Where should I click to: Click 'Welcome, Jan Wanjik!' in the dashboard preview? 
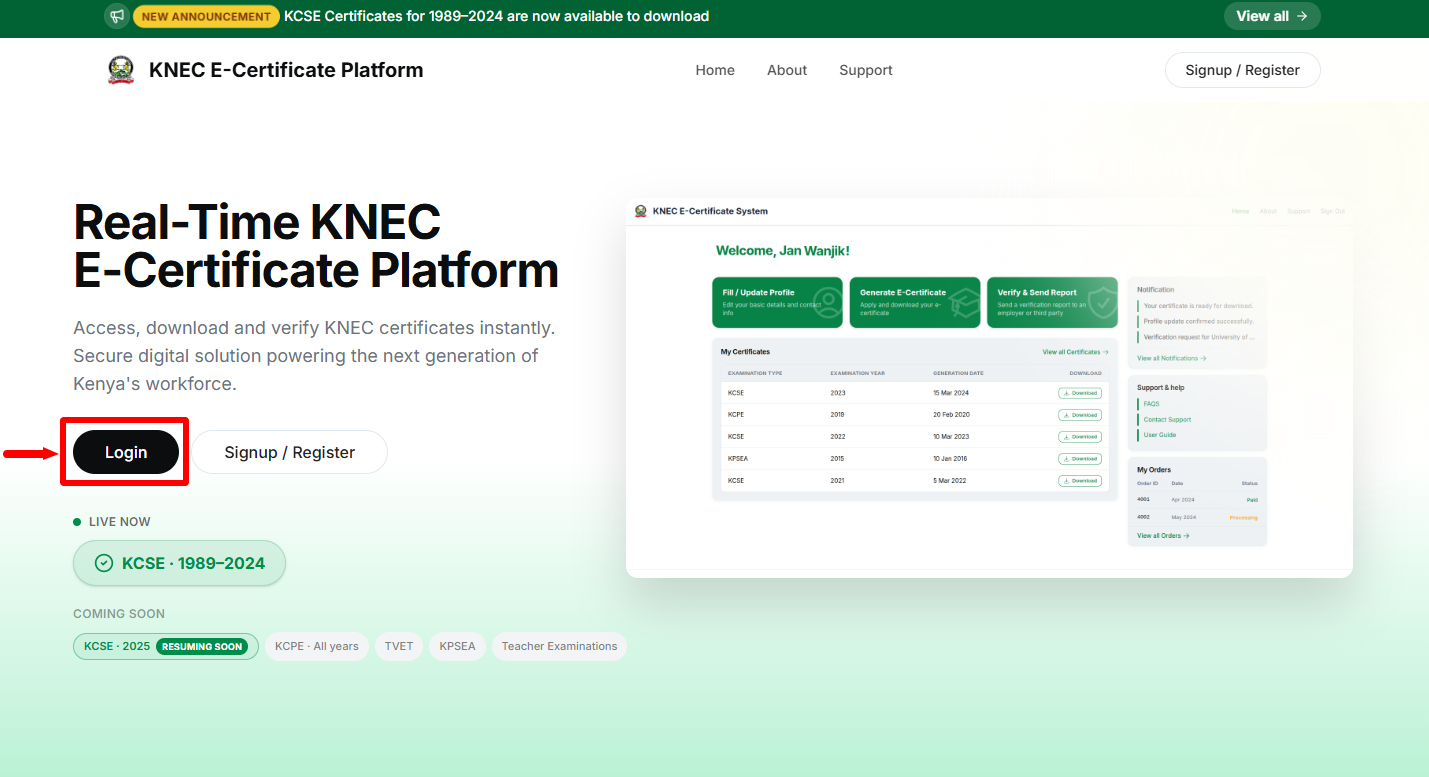pos(783,250)
